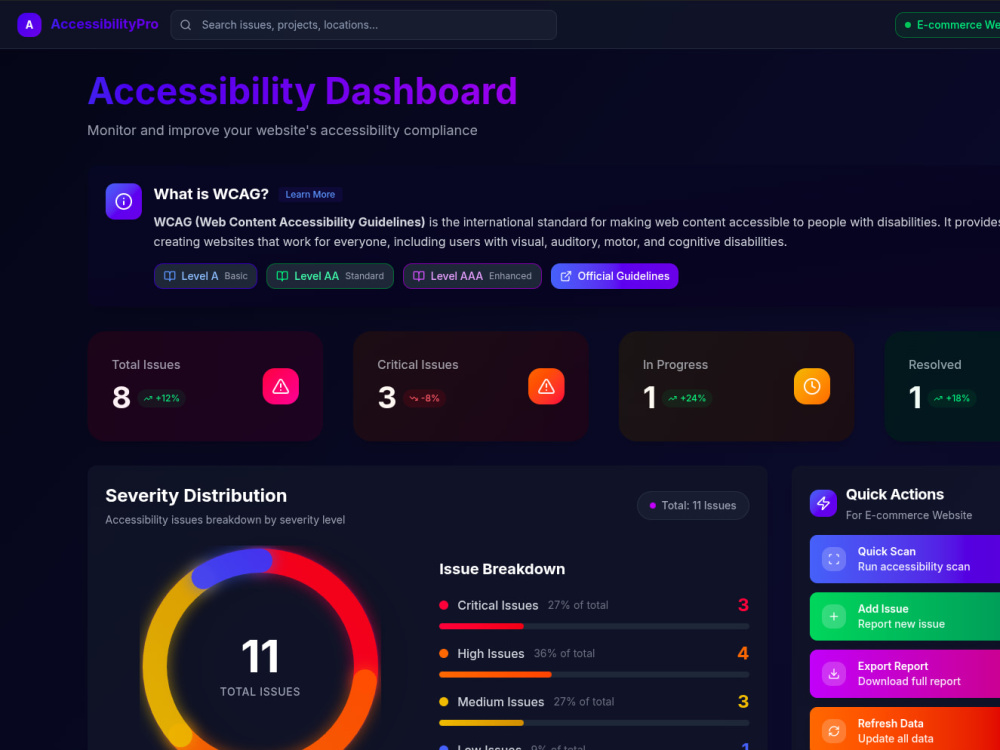1000x750 pixels.
Task: Click the +18% trend badge under Resolved
Action: point(952,399)
